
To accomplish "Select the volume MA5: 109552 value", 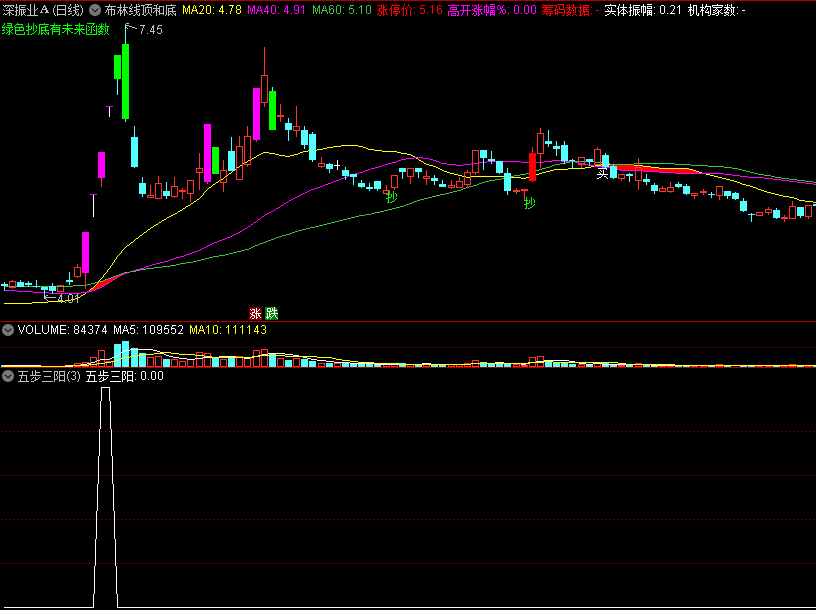I will coord(148,329).
